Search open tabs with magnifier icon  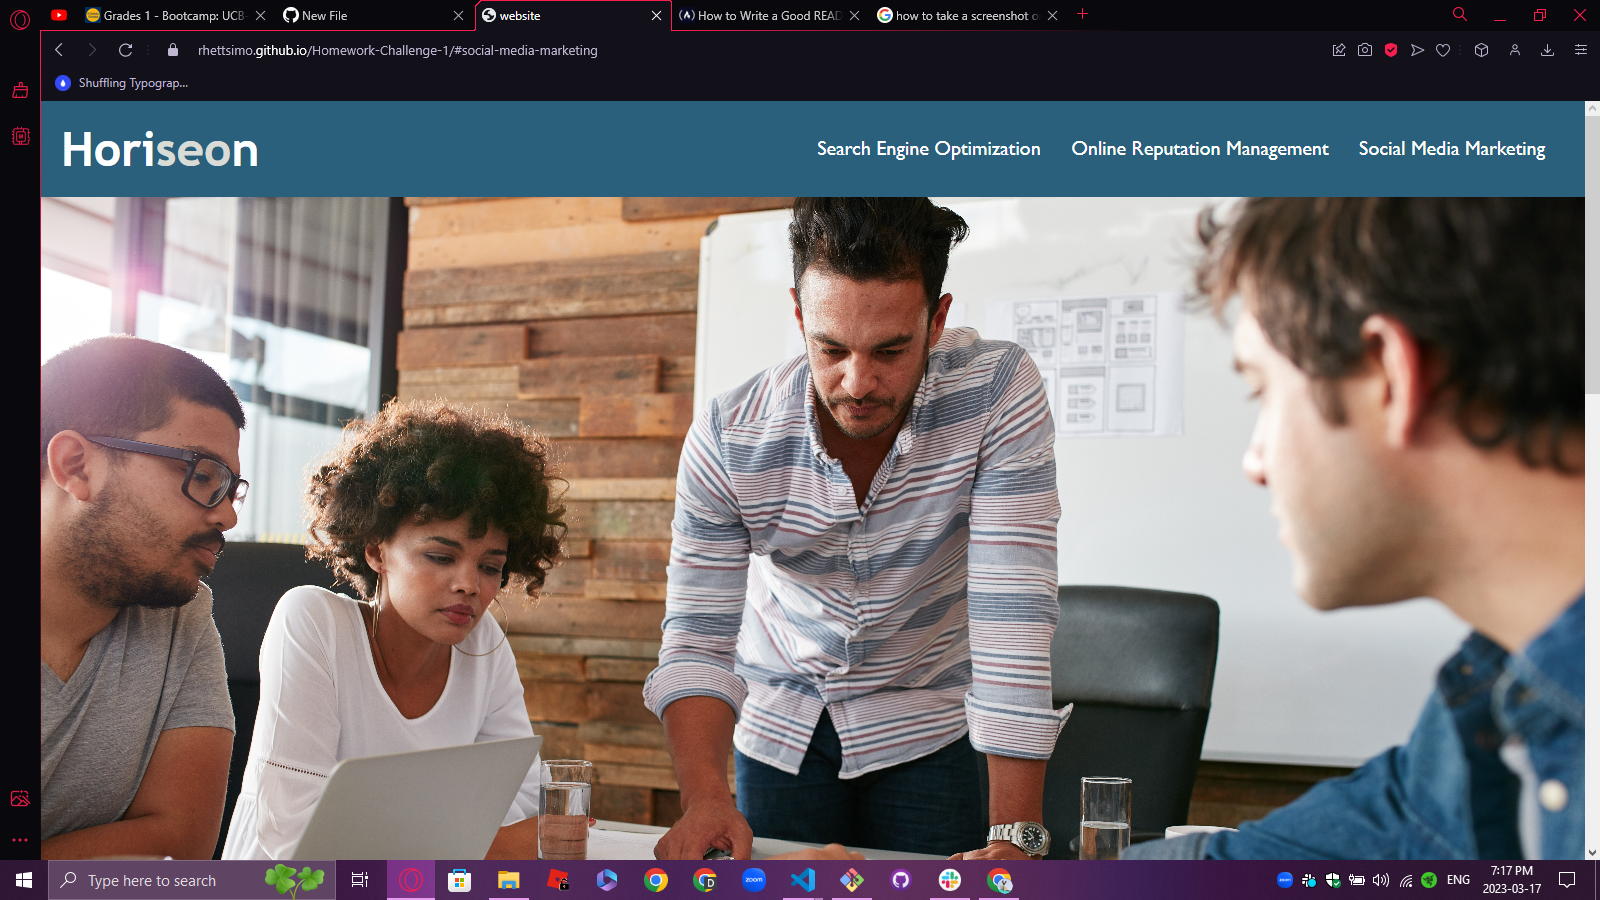pyautogui.click(x=1460, y=15)
